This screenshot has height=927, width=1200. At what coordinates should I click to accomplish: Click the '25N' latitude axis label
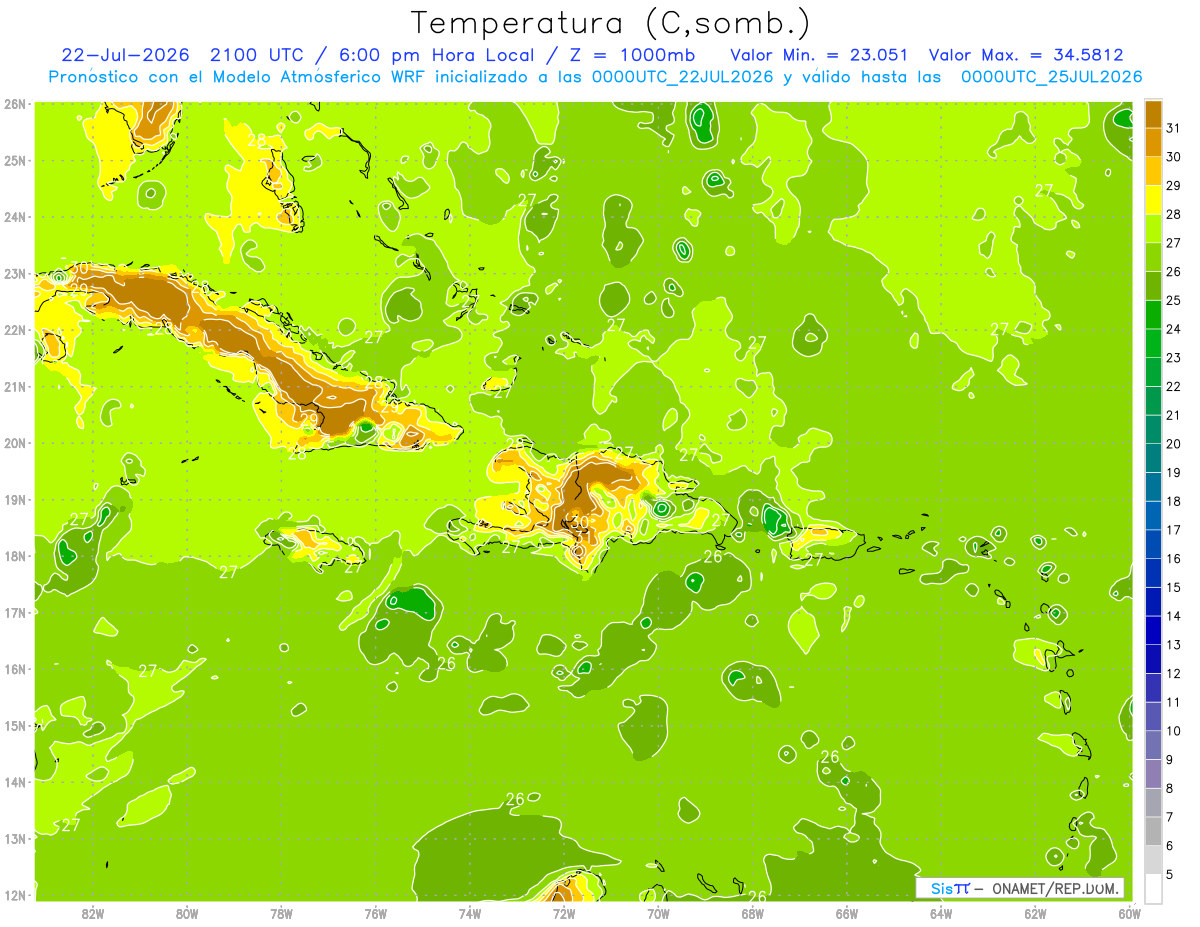pos(15,160)
